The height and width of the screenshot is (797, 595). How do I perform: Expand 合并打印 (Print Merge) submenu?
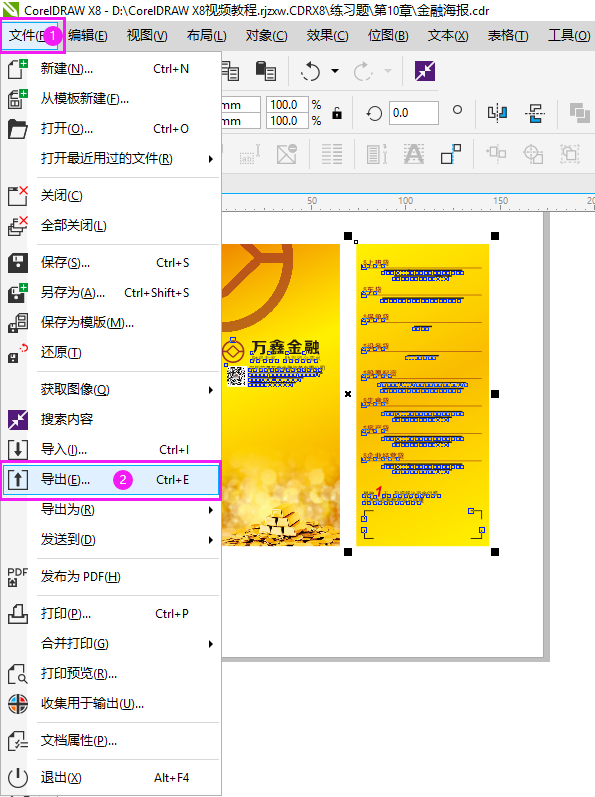(x=111, y=644)
